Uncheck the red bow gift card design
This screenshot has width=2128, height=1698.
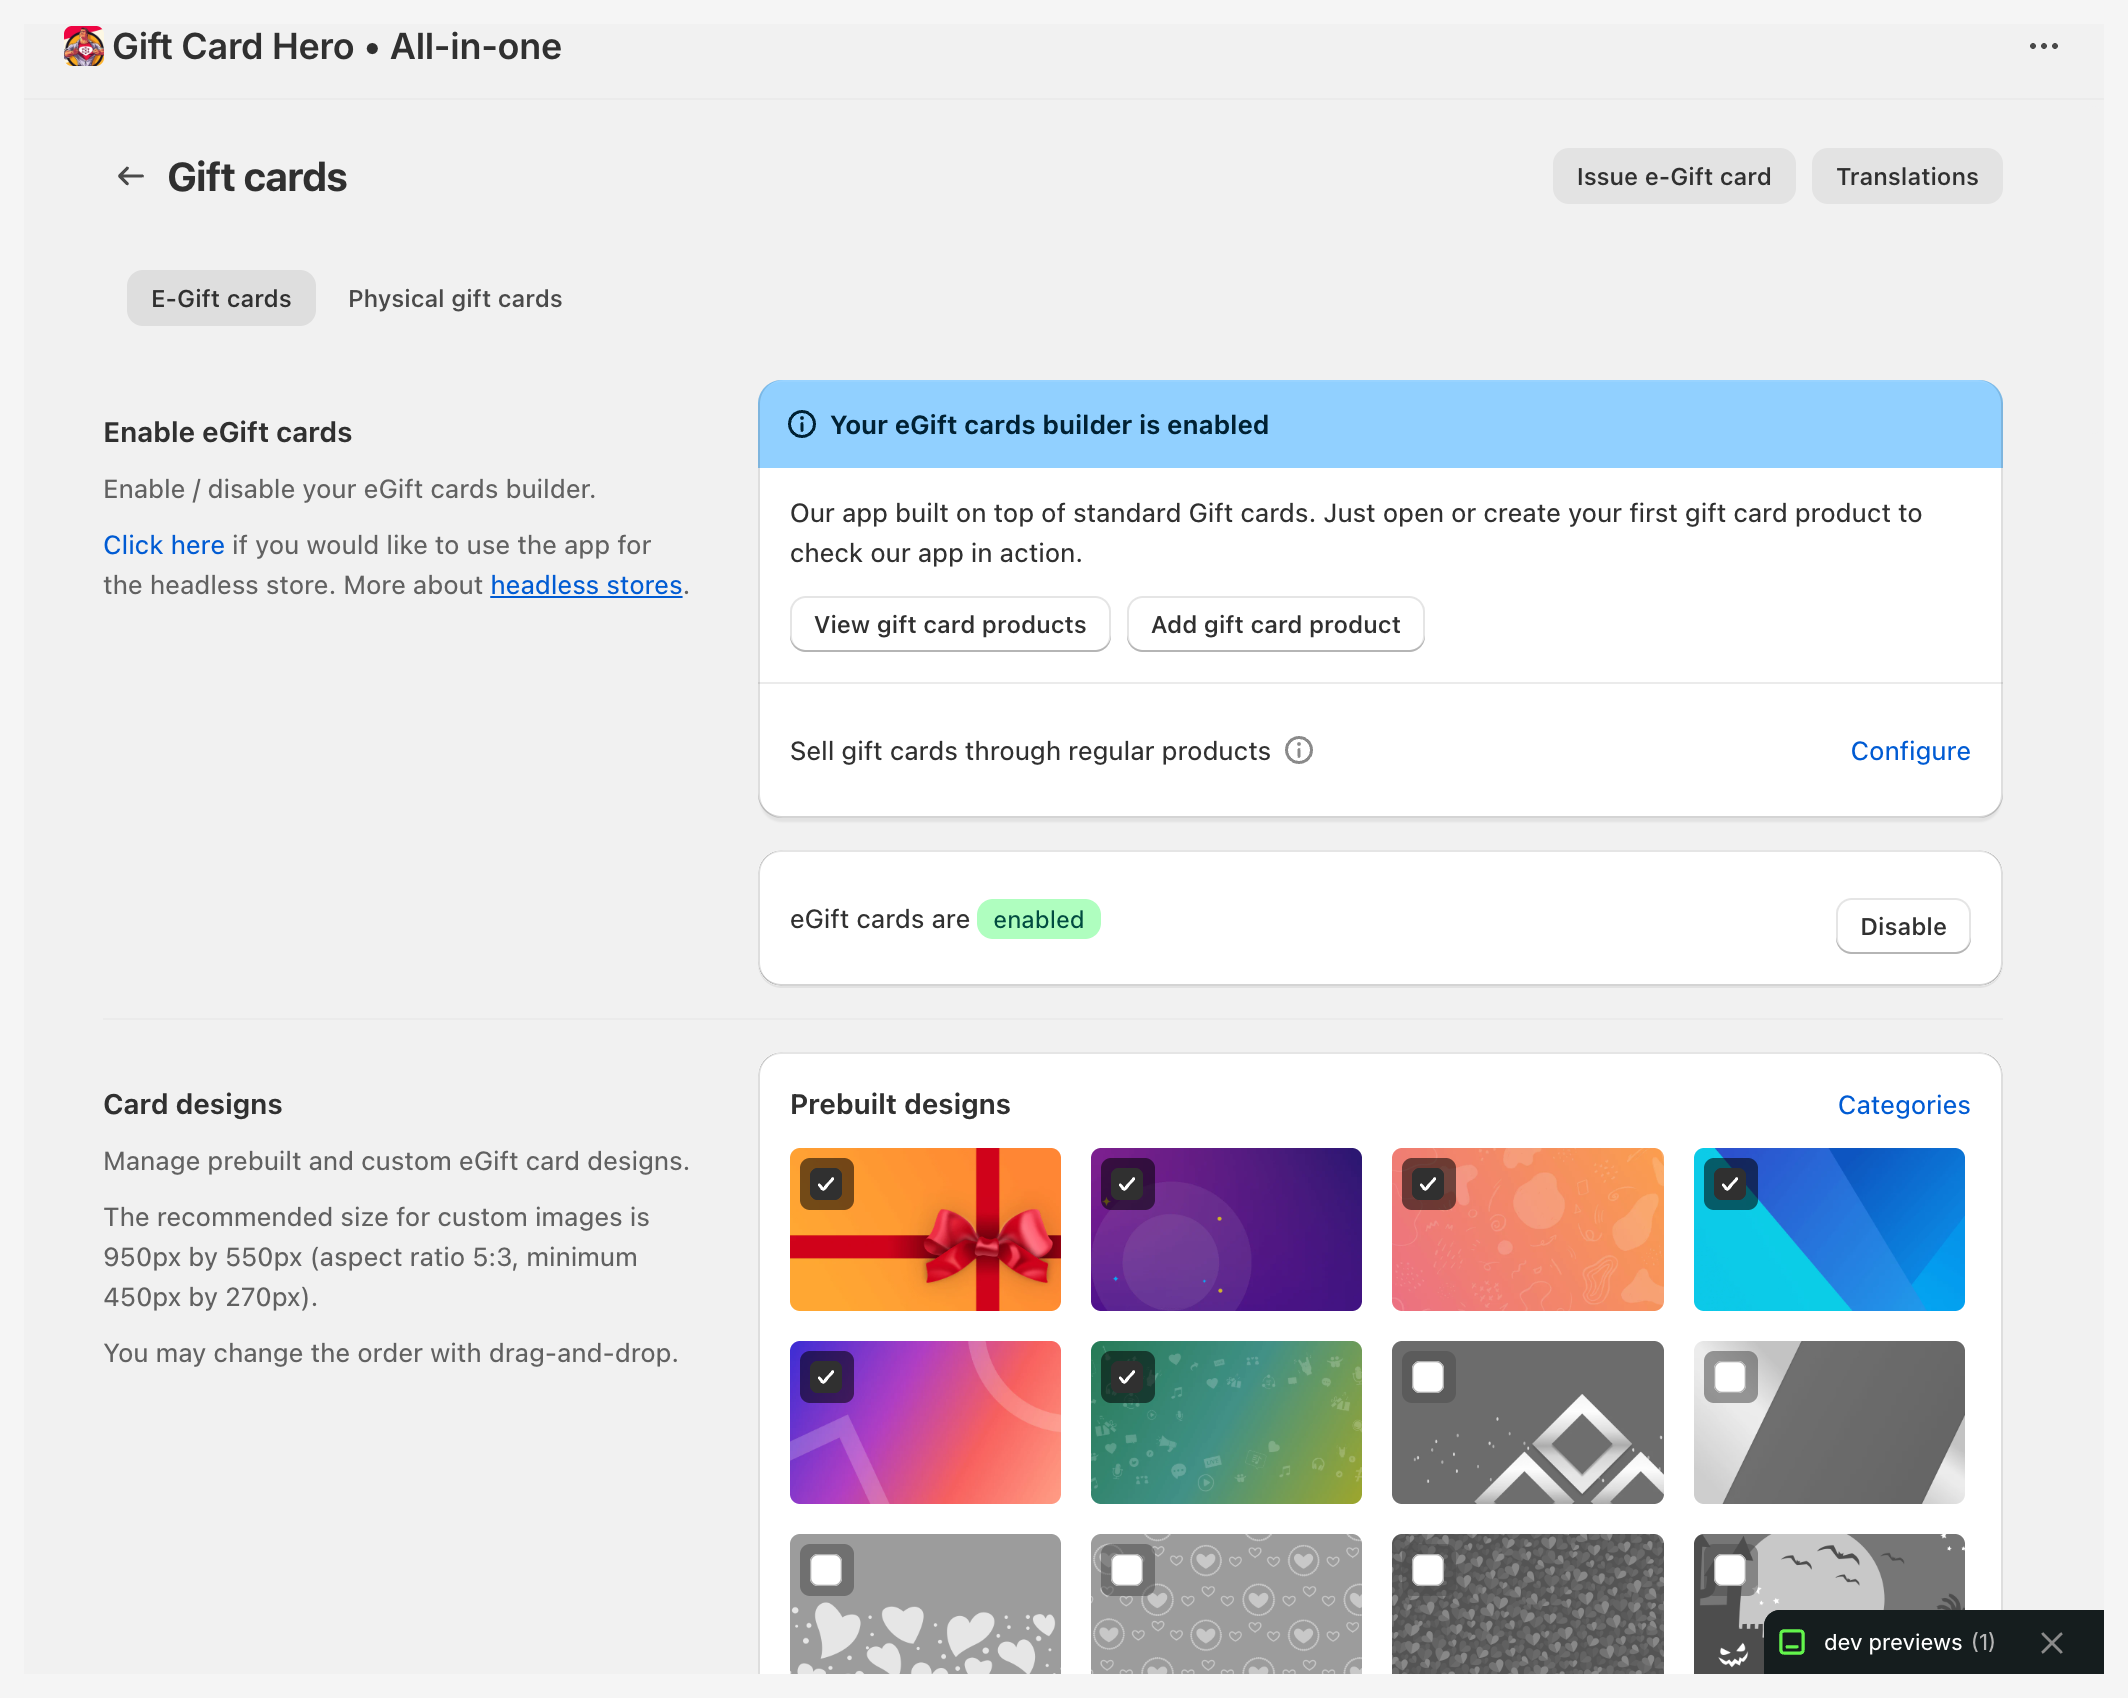pos(826,1184)
